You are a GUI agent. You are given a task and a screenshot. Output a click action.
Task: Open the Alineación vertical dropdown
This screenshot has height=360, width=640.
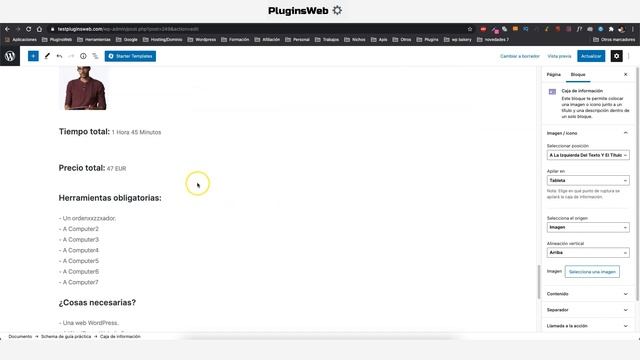[588, 252]
